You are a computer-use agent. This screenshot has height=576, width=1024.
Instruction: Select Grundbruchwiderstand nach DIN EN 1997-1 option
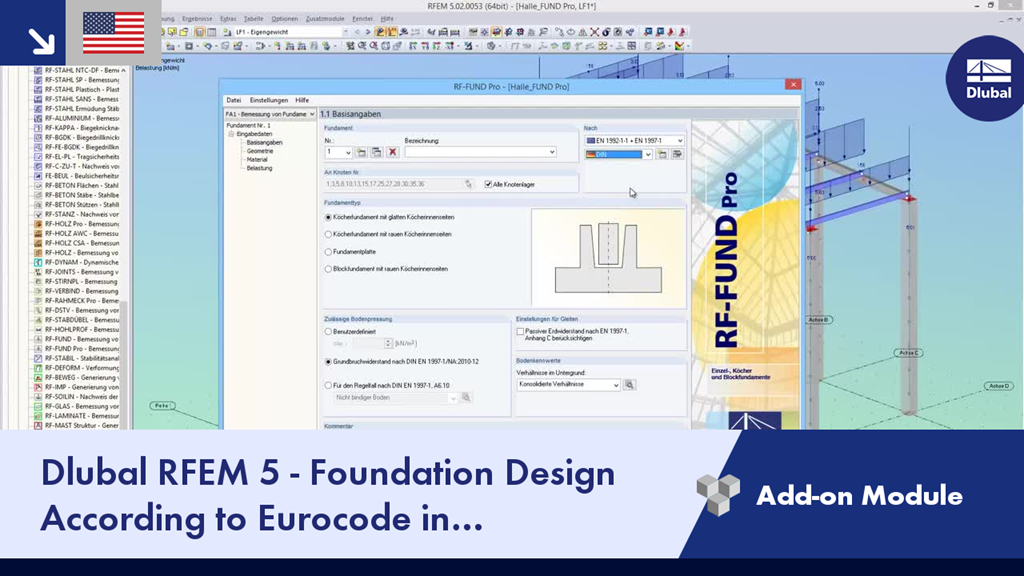[x=328, y=361]
